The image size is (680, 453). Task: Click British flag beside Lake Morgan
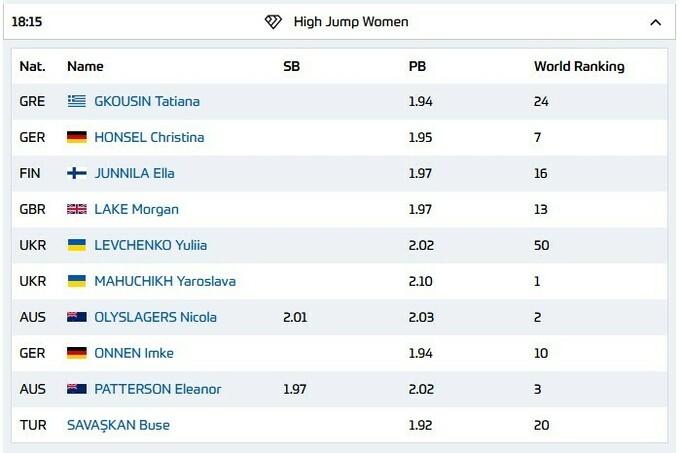pyautogui.click(x=77, y=209)
